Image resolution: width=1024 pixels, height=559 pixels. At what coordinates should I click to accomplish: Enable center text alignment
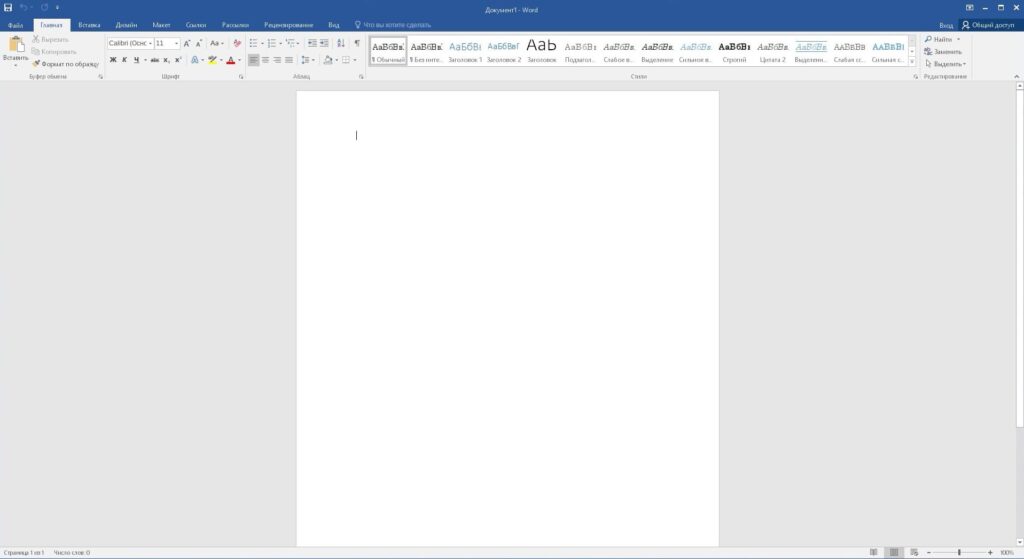265,60
